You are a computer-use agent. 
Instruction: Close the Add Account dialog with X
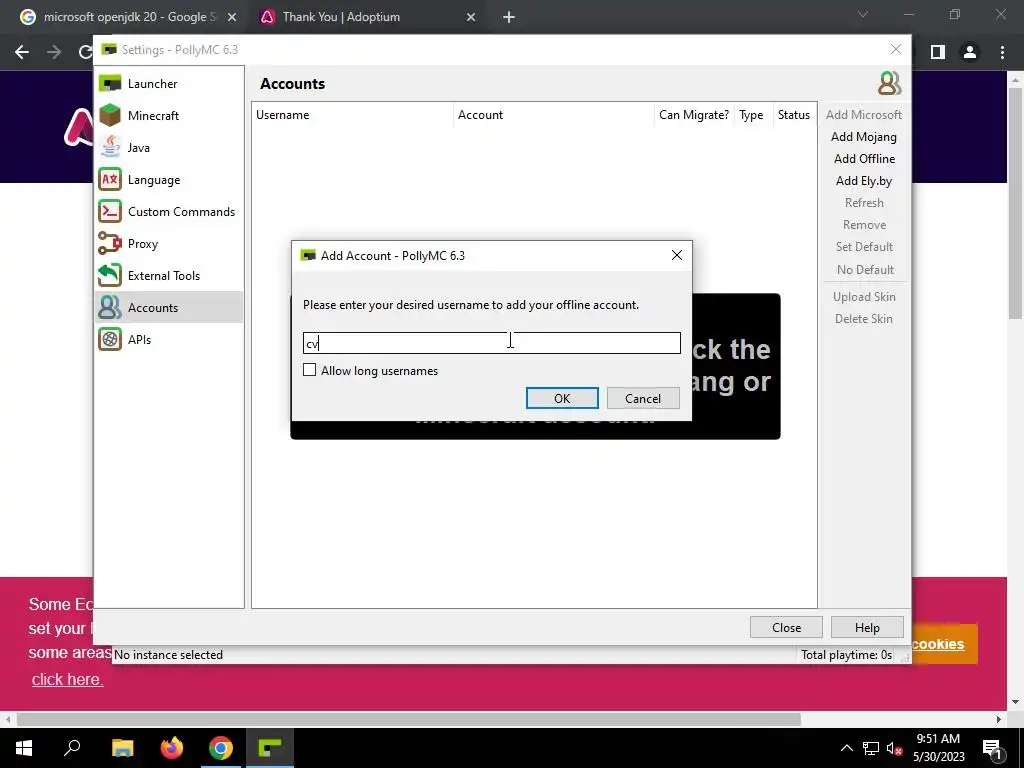pyautogui.click(x=677, y=255)
